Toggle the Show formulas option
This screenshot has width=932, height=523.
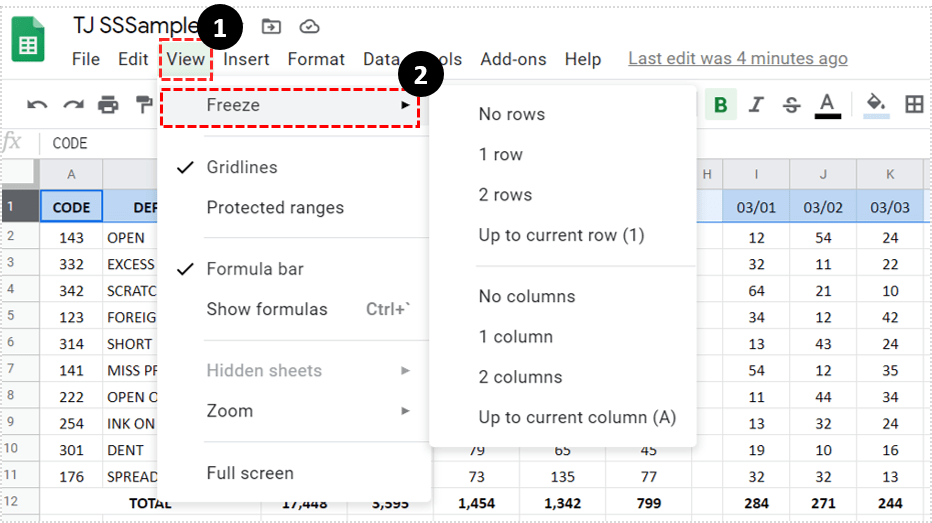point(267,309)
